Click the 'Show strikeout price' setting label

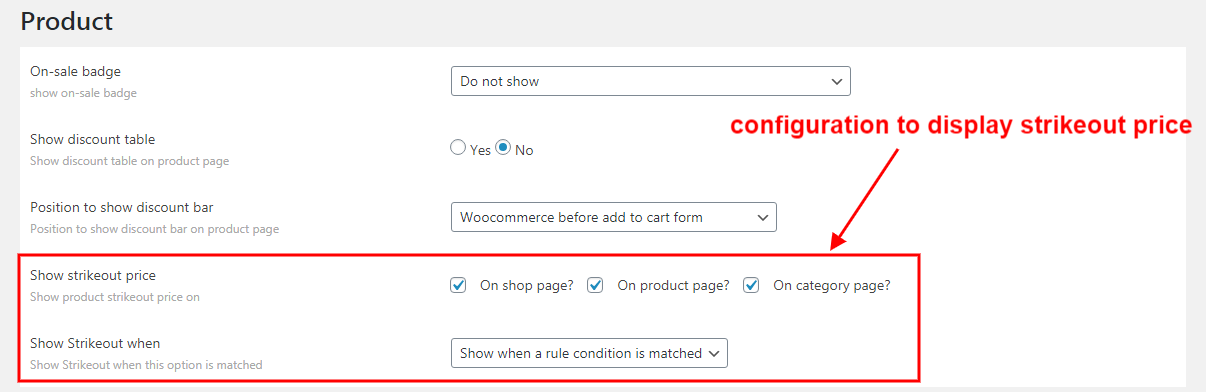[x=93, y=275]
